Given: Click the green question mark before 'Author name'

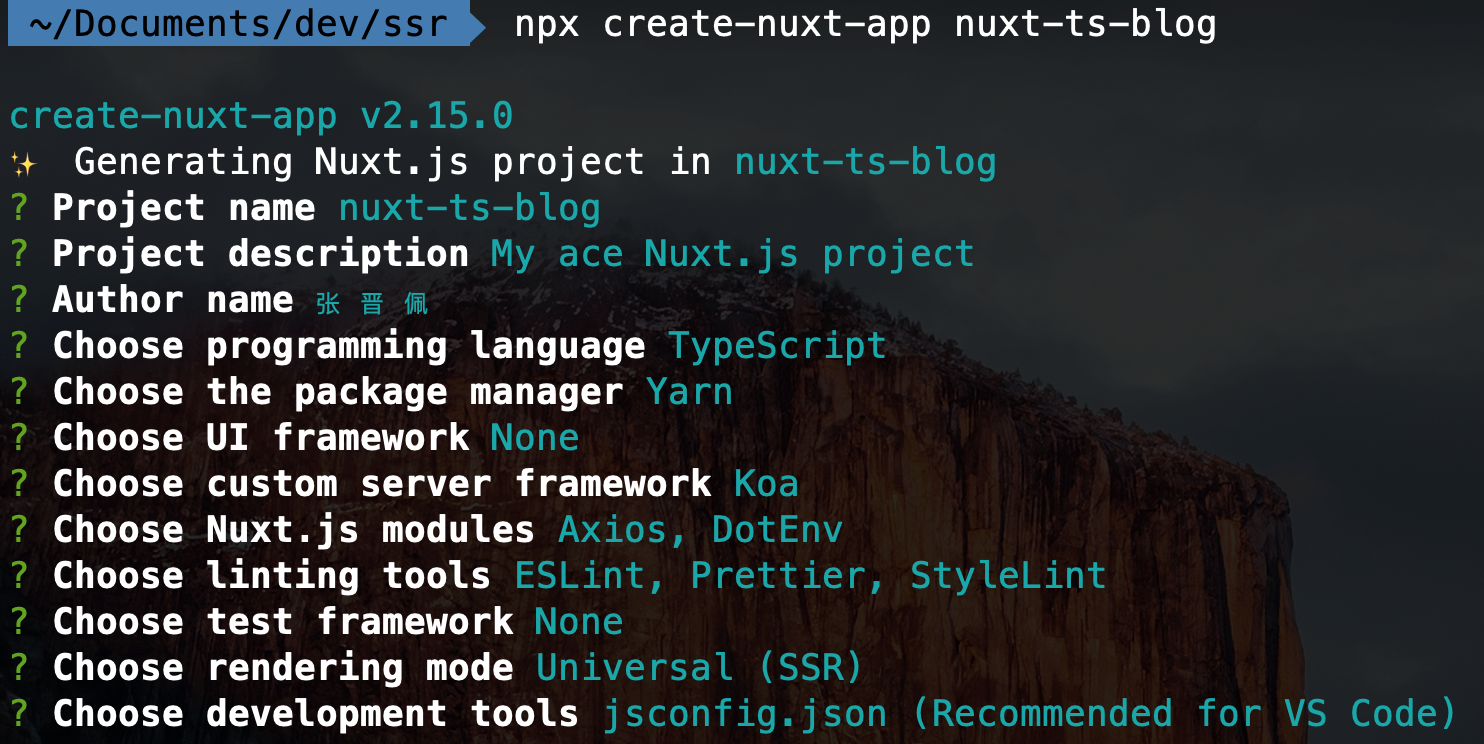Looking at the screenshot, I should (20, 300).
